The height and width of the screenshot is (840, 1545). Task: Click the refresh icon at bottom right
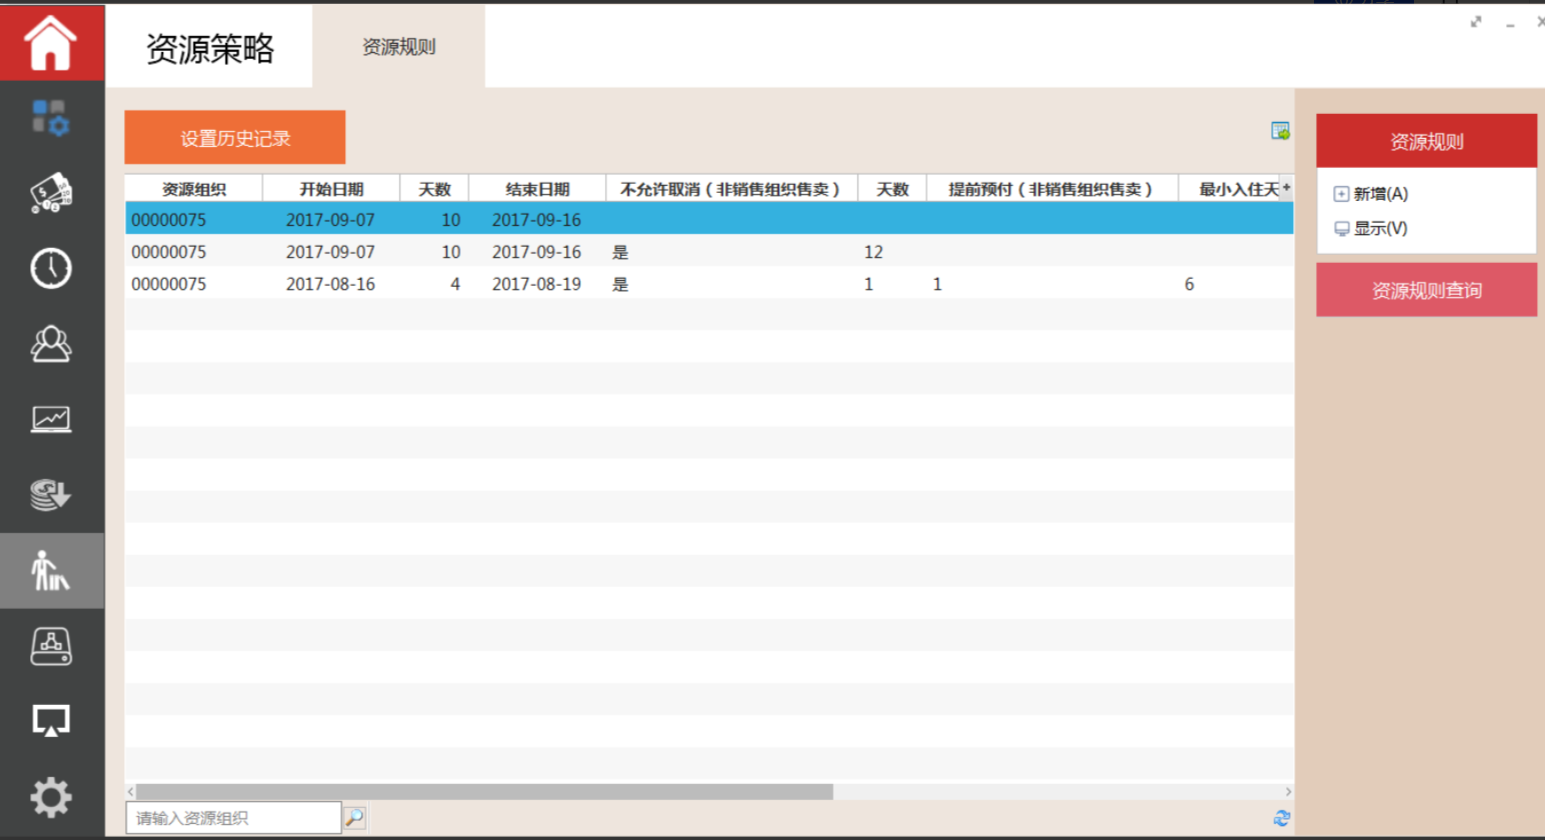(1281, 818)
